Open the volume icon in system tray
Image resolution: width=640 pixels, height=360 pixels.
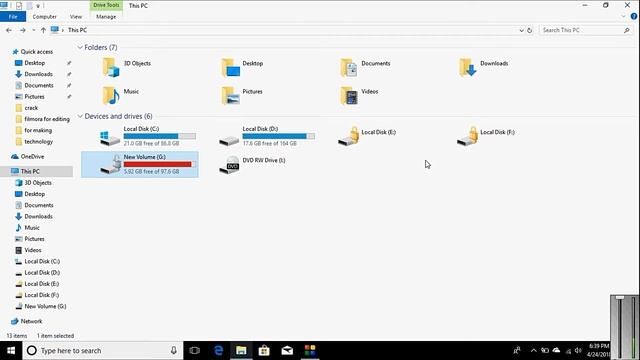578,351
